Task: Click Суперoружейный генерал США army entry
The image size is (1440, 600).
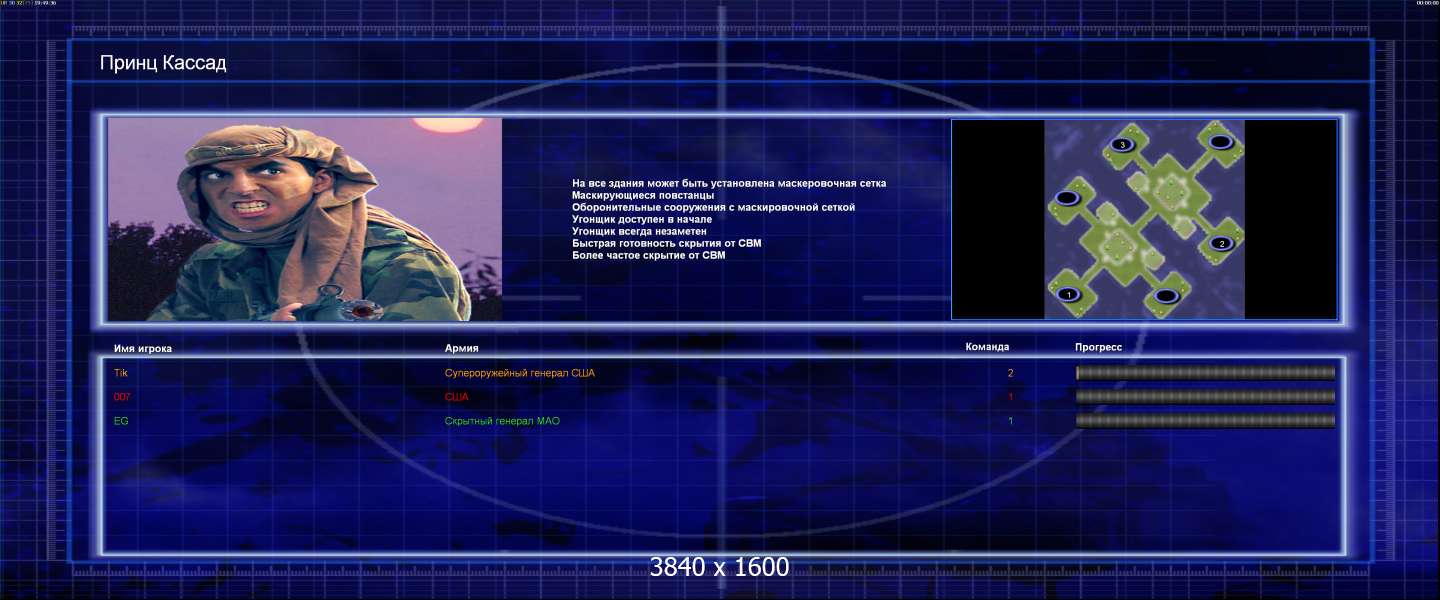Action: (x=519, y=373)
